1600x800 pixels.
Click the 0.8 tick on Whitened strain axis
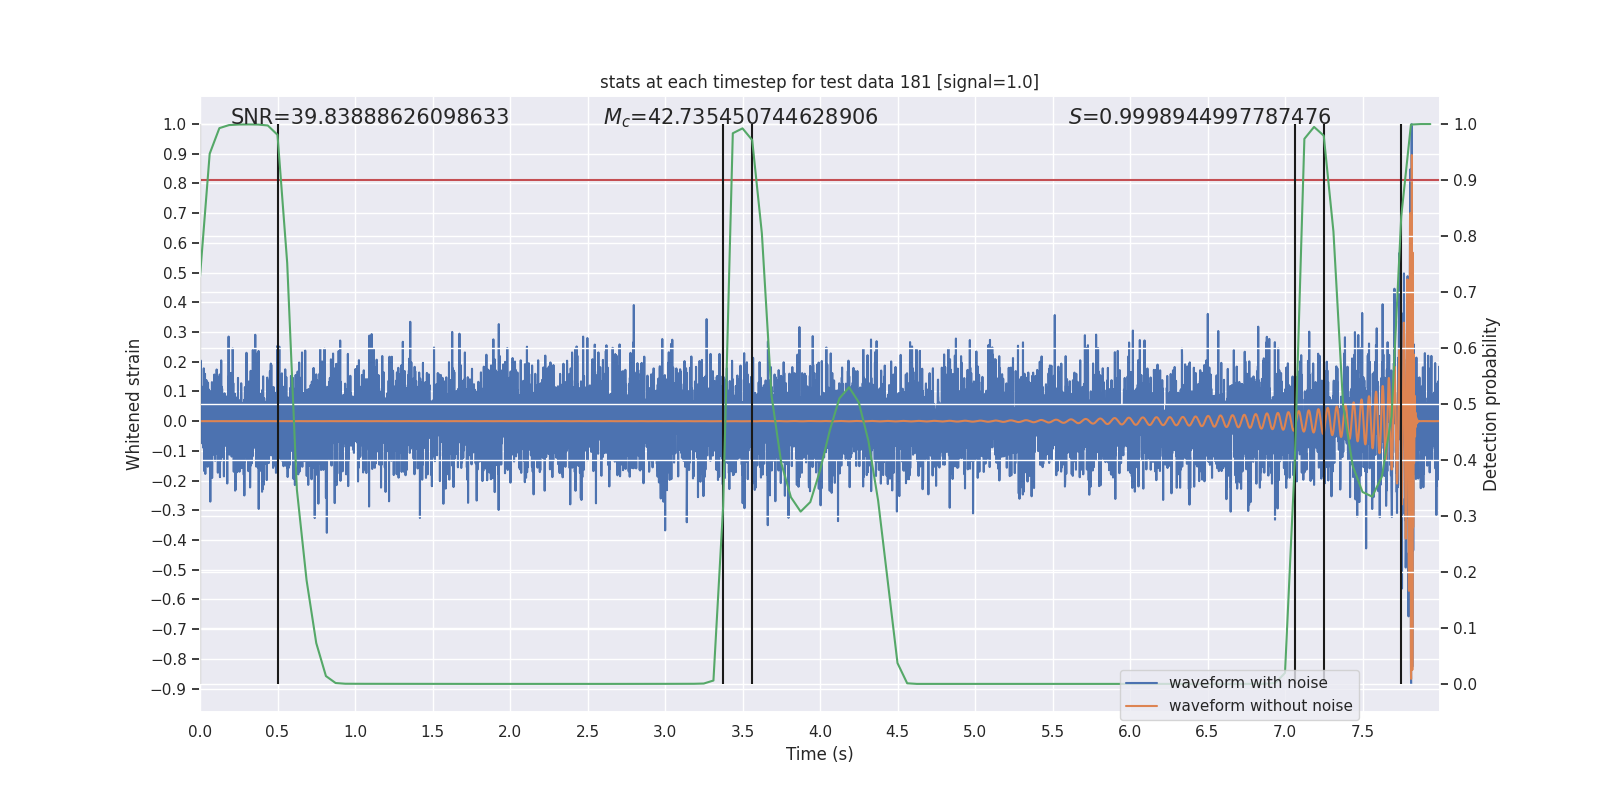click(x=175, y=183)
